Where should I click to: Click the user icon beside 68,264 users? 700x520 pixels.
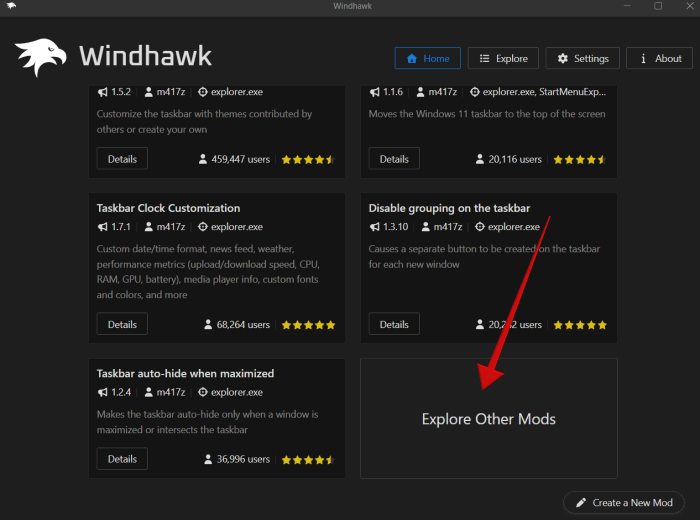point(208,324)
